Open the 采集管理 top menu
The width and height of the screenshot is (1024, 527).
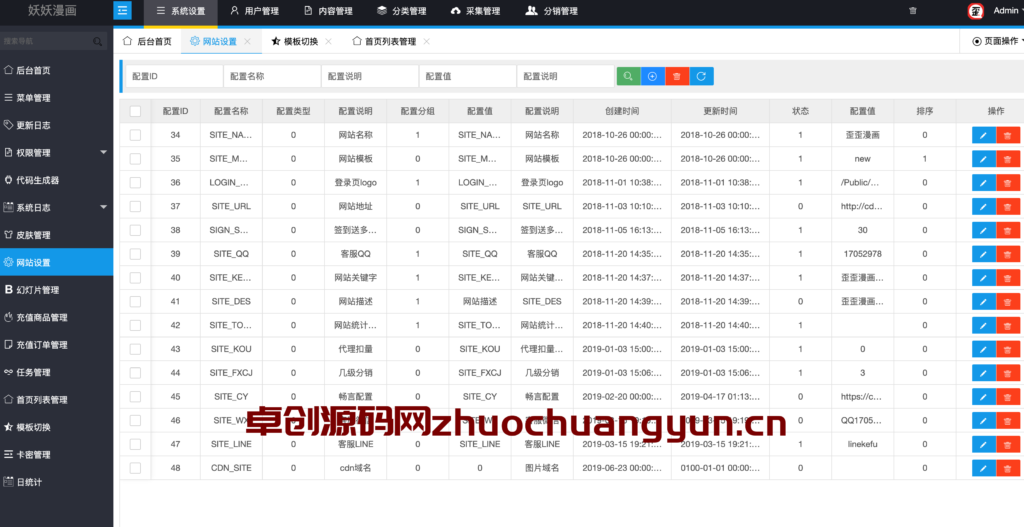pyautogui.click(x=475, y=11)
